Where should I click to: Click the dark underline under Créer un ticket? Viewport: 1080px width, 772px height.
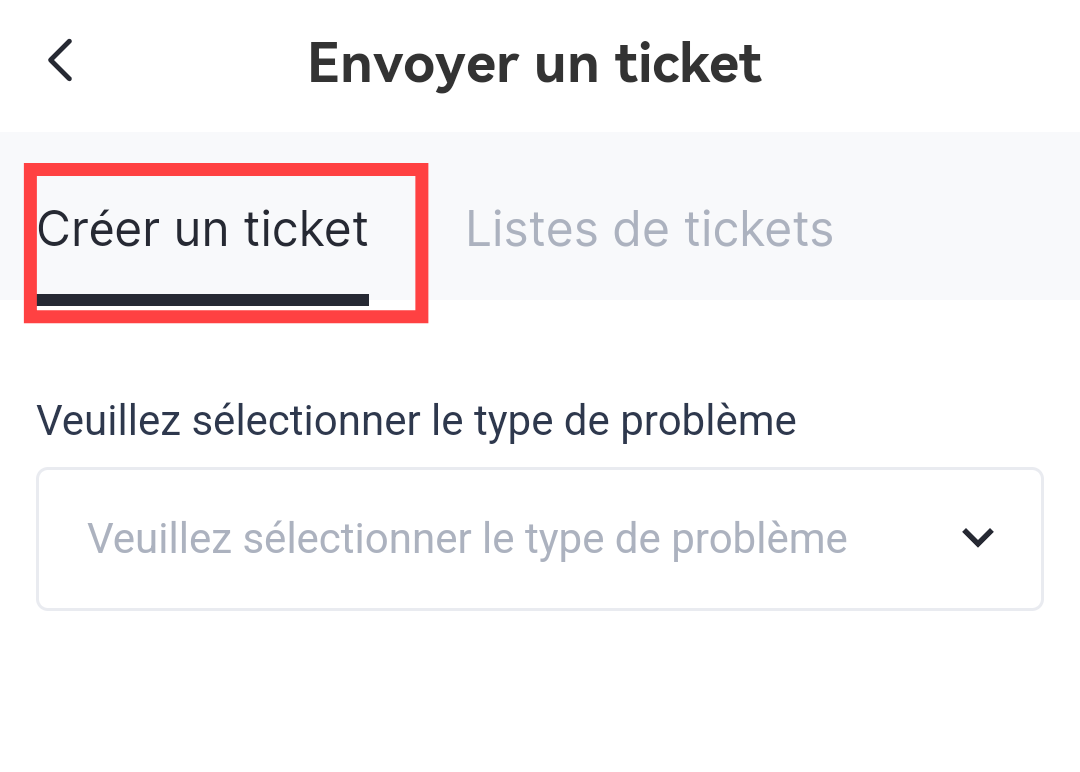[x=203, y=299]
